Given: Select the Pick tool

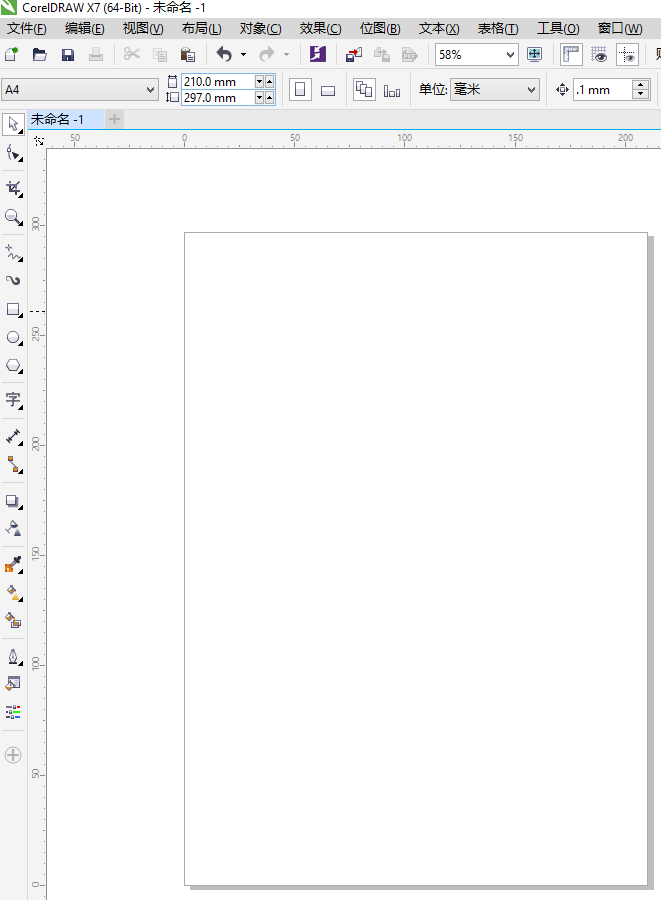Looking at the screenshot, I should point(13,124).
